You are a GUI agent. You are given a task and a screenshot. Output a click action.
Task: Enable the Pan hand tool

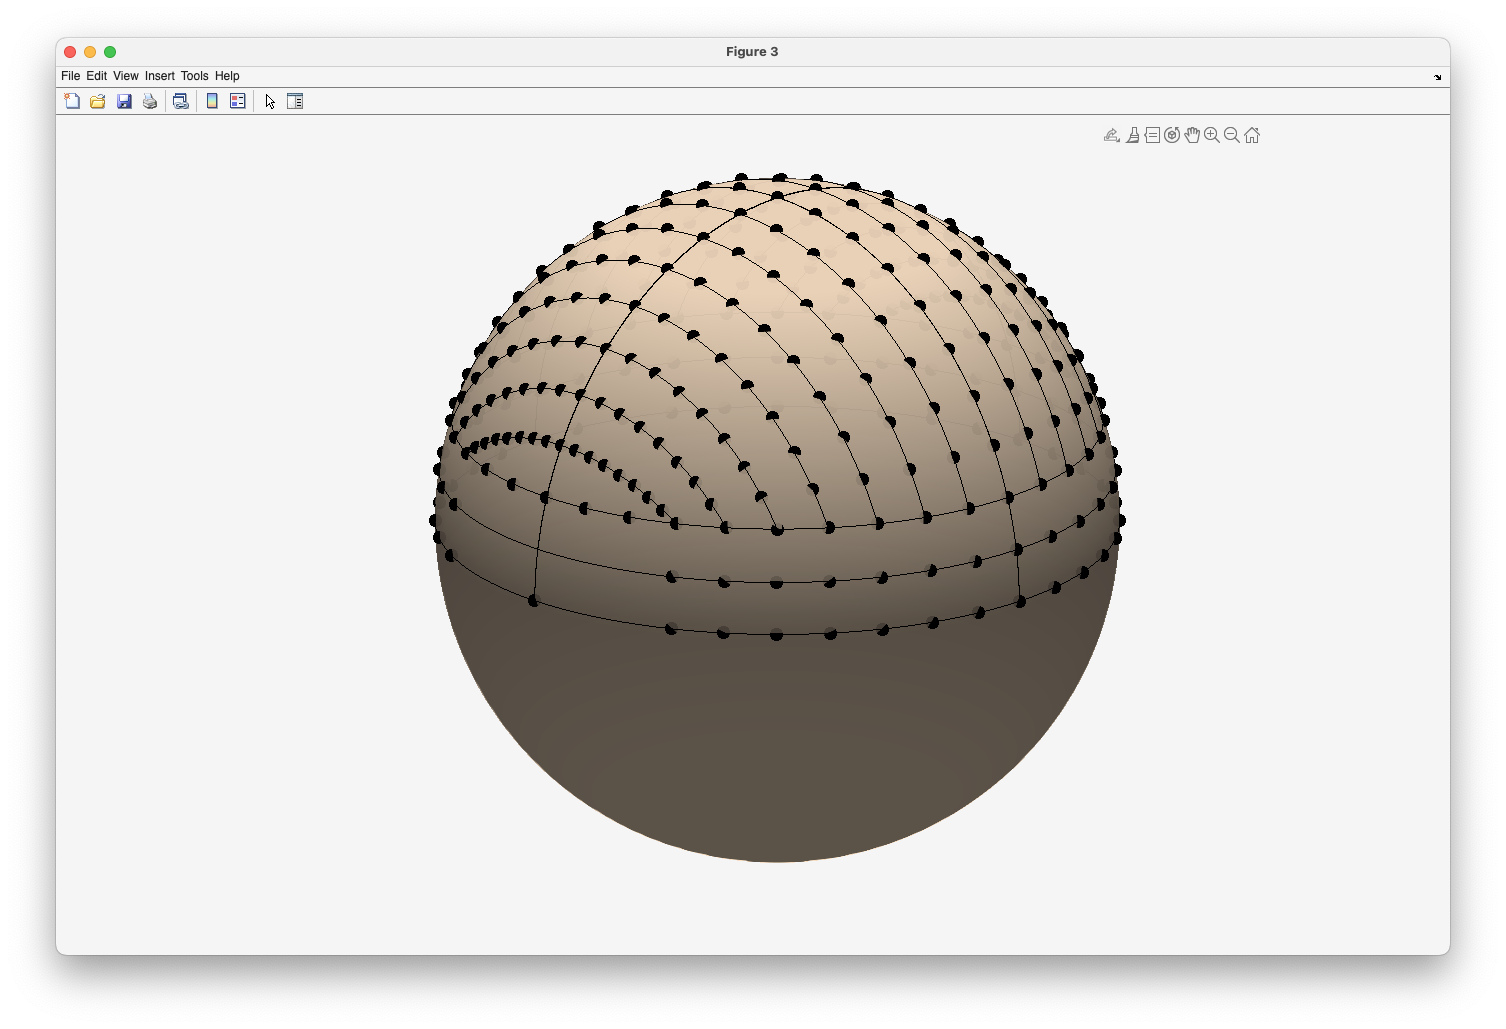(x=1192, y=135)
